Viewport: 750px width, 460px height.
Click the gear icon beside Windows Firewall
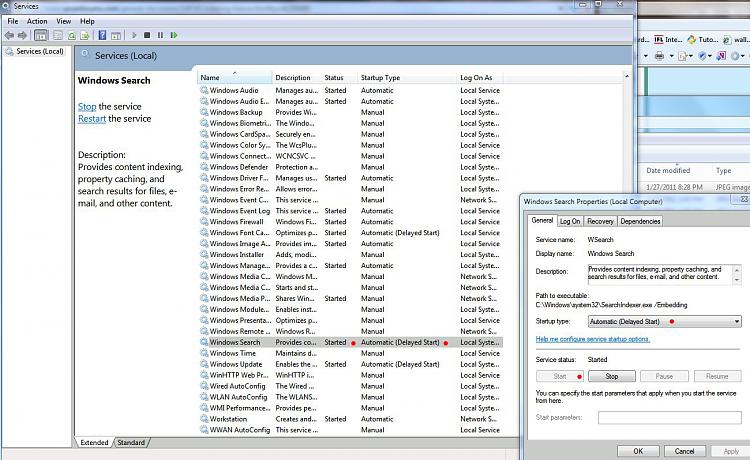pos(204,221)
